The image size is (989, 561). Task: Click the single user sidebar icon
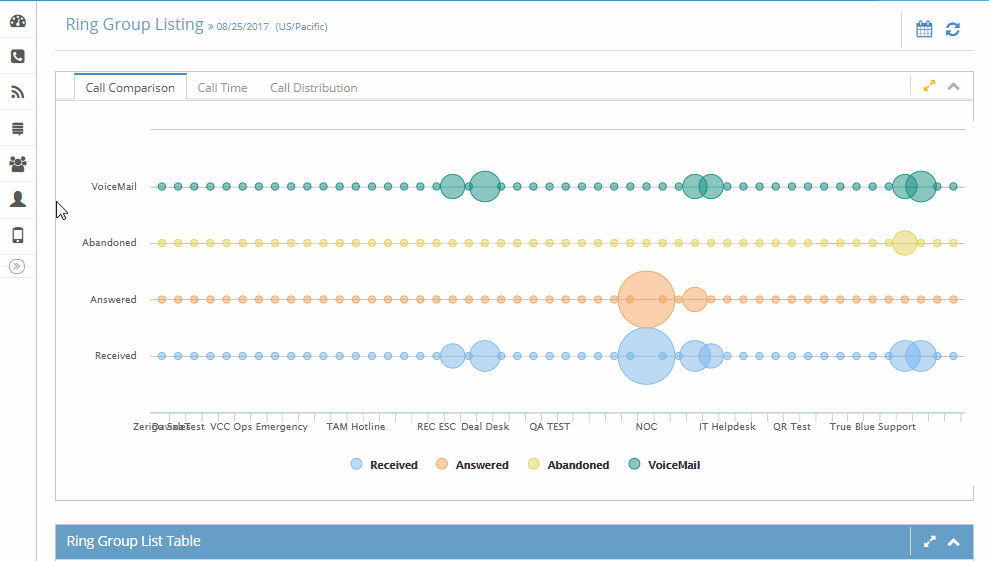[18, 199]
